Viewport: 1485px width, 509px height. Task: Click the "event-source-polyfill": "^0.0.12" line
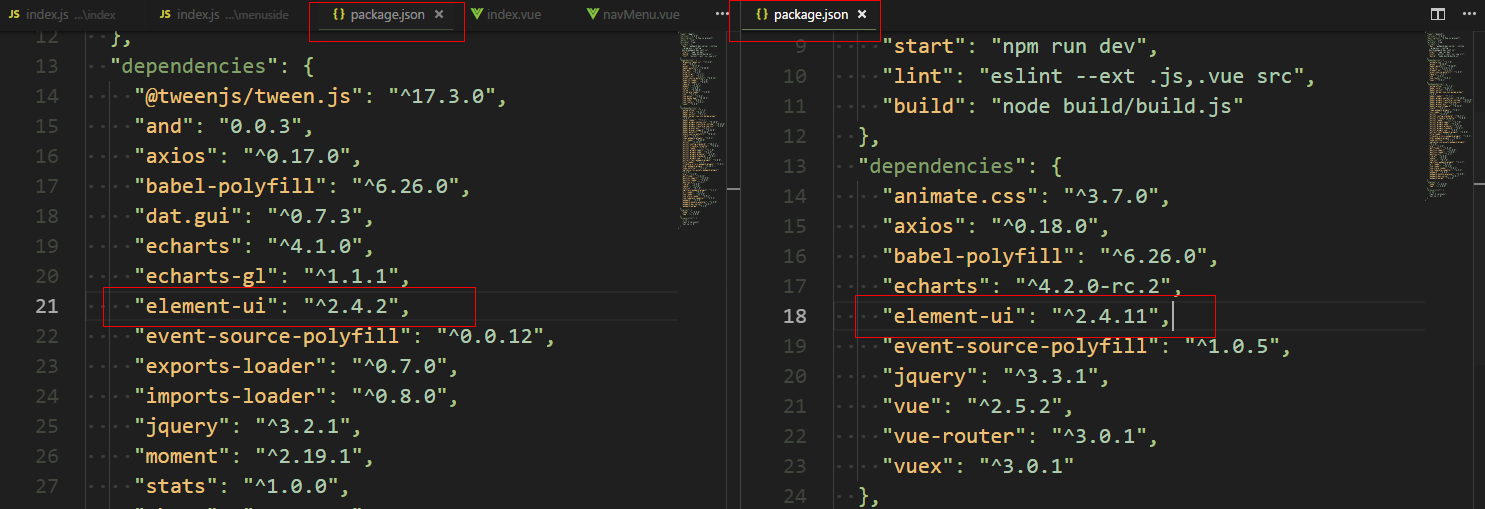(343, 336)
